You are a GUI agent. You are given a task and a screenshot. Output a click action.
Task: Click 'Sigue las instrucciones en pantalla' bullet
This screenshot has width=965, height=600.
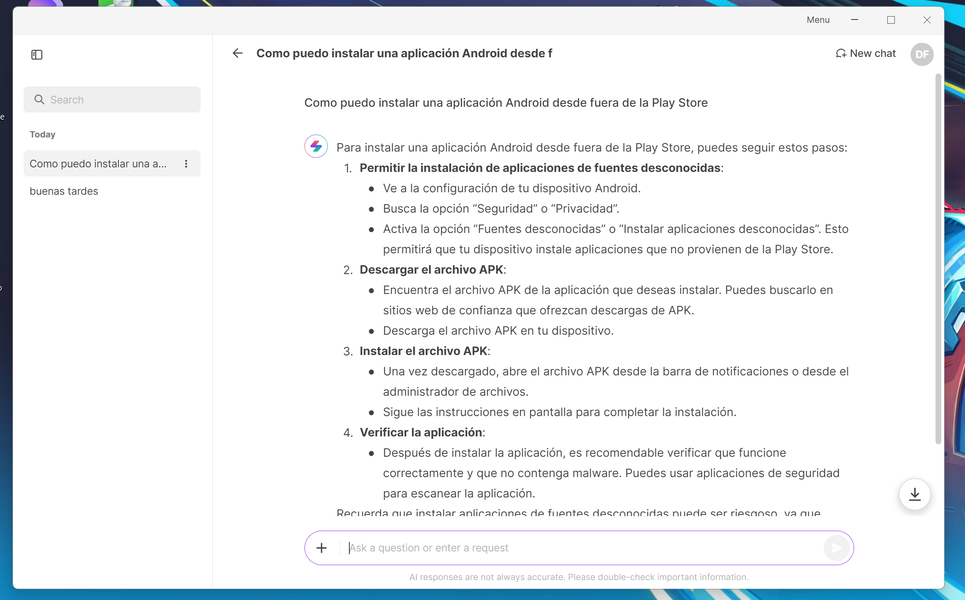click(559, 412)
